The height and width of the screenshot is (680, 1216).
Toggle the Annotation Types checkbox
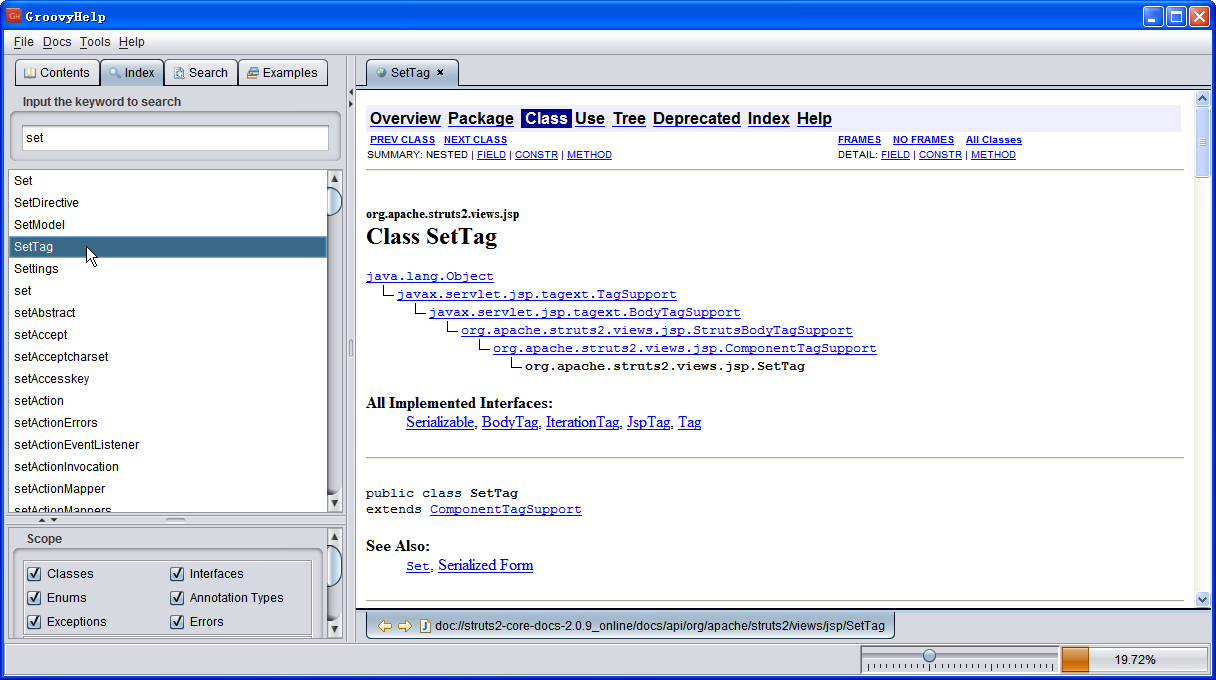(177, 598)
